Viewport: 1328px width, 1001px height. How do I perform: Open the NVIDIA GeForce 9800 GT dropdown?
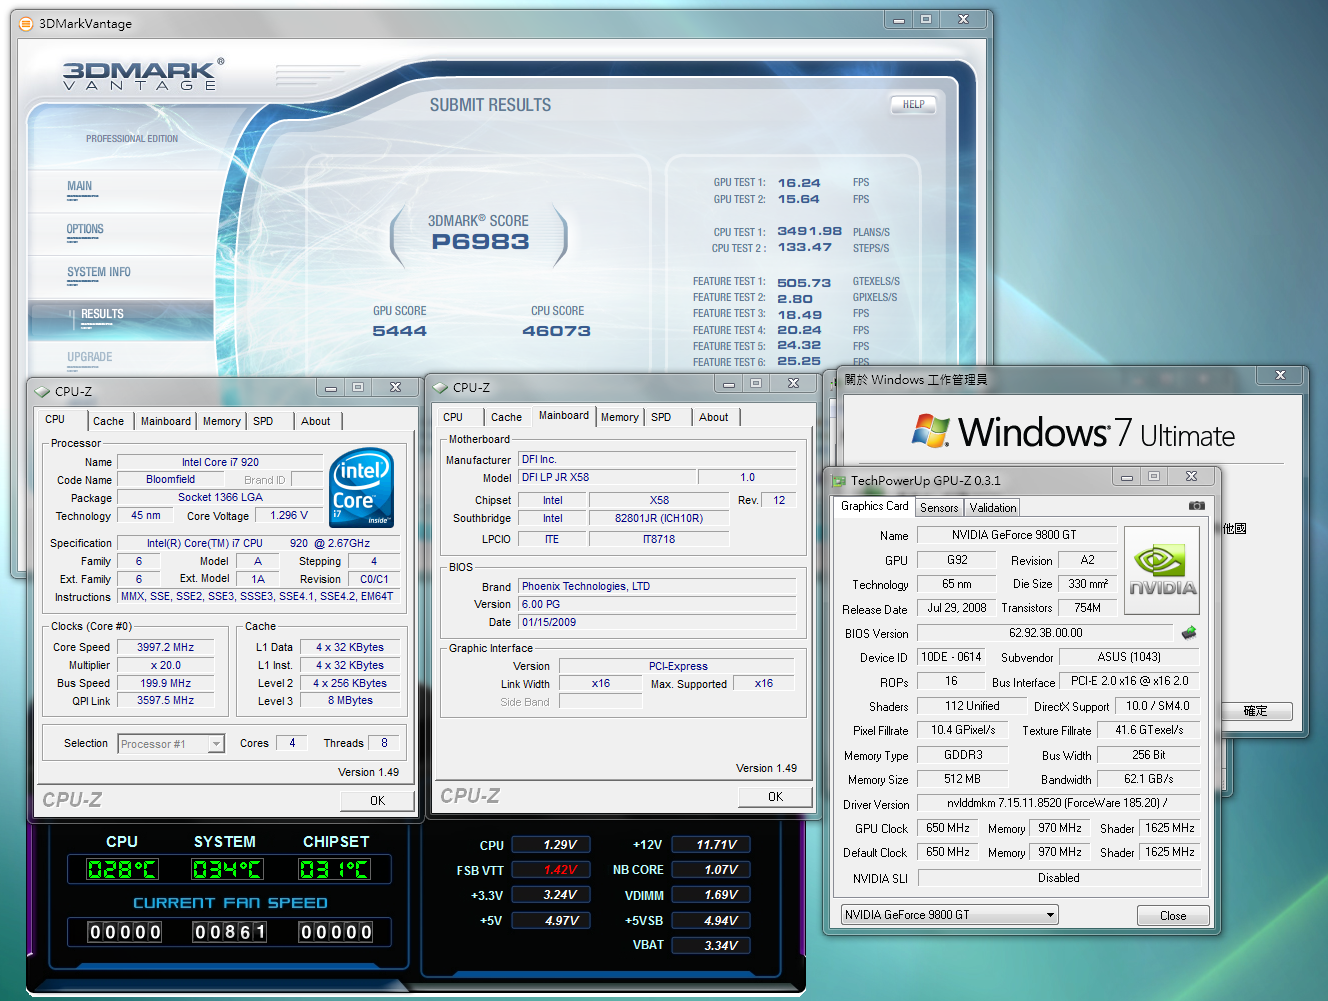click(1050, 915)
